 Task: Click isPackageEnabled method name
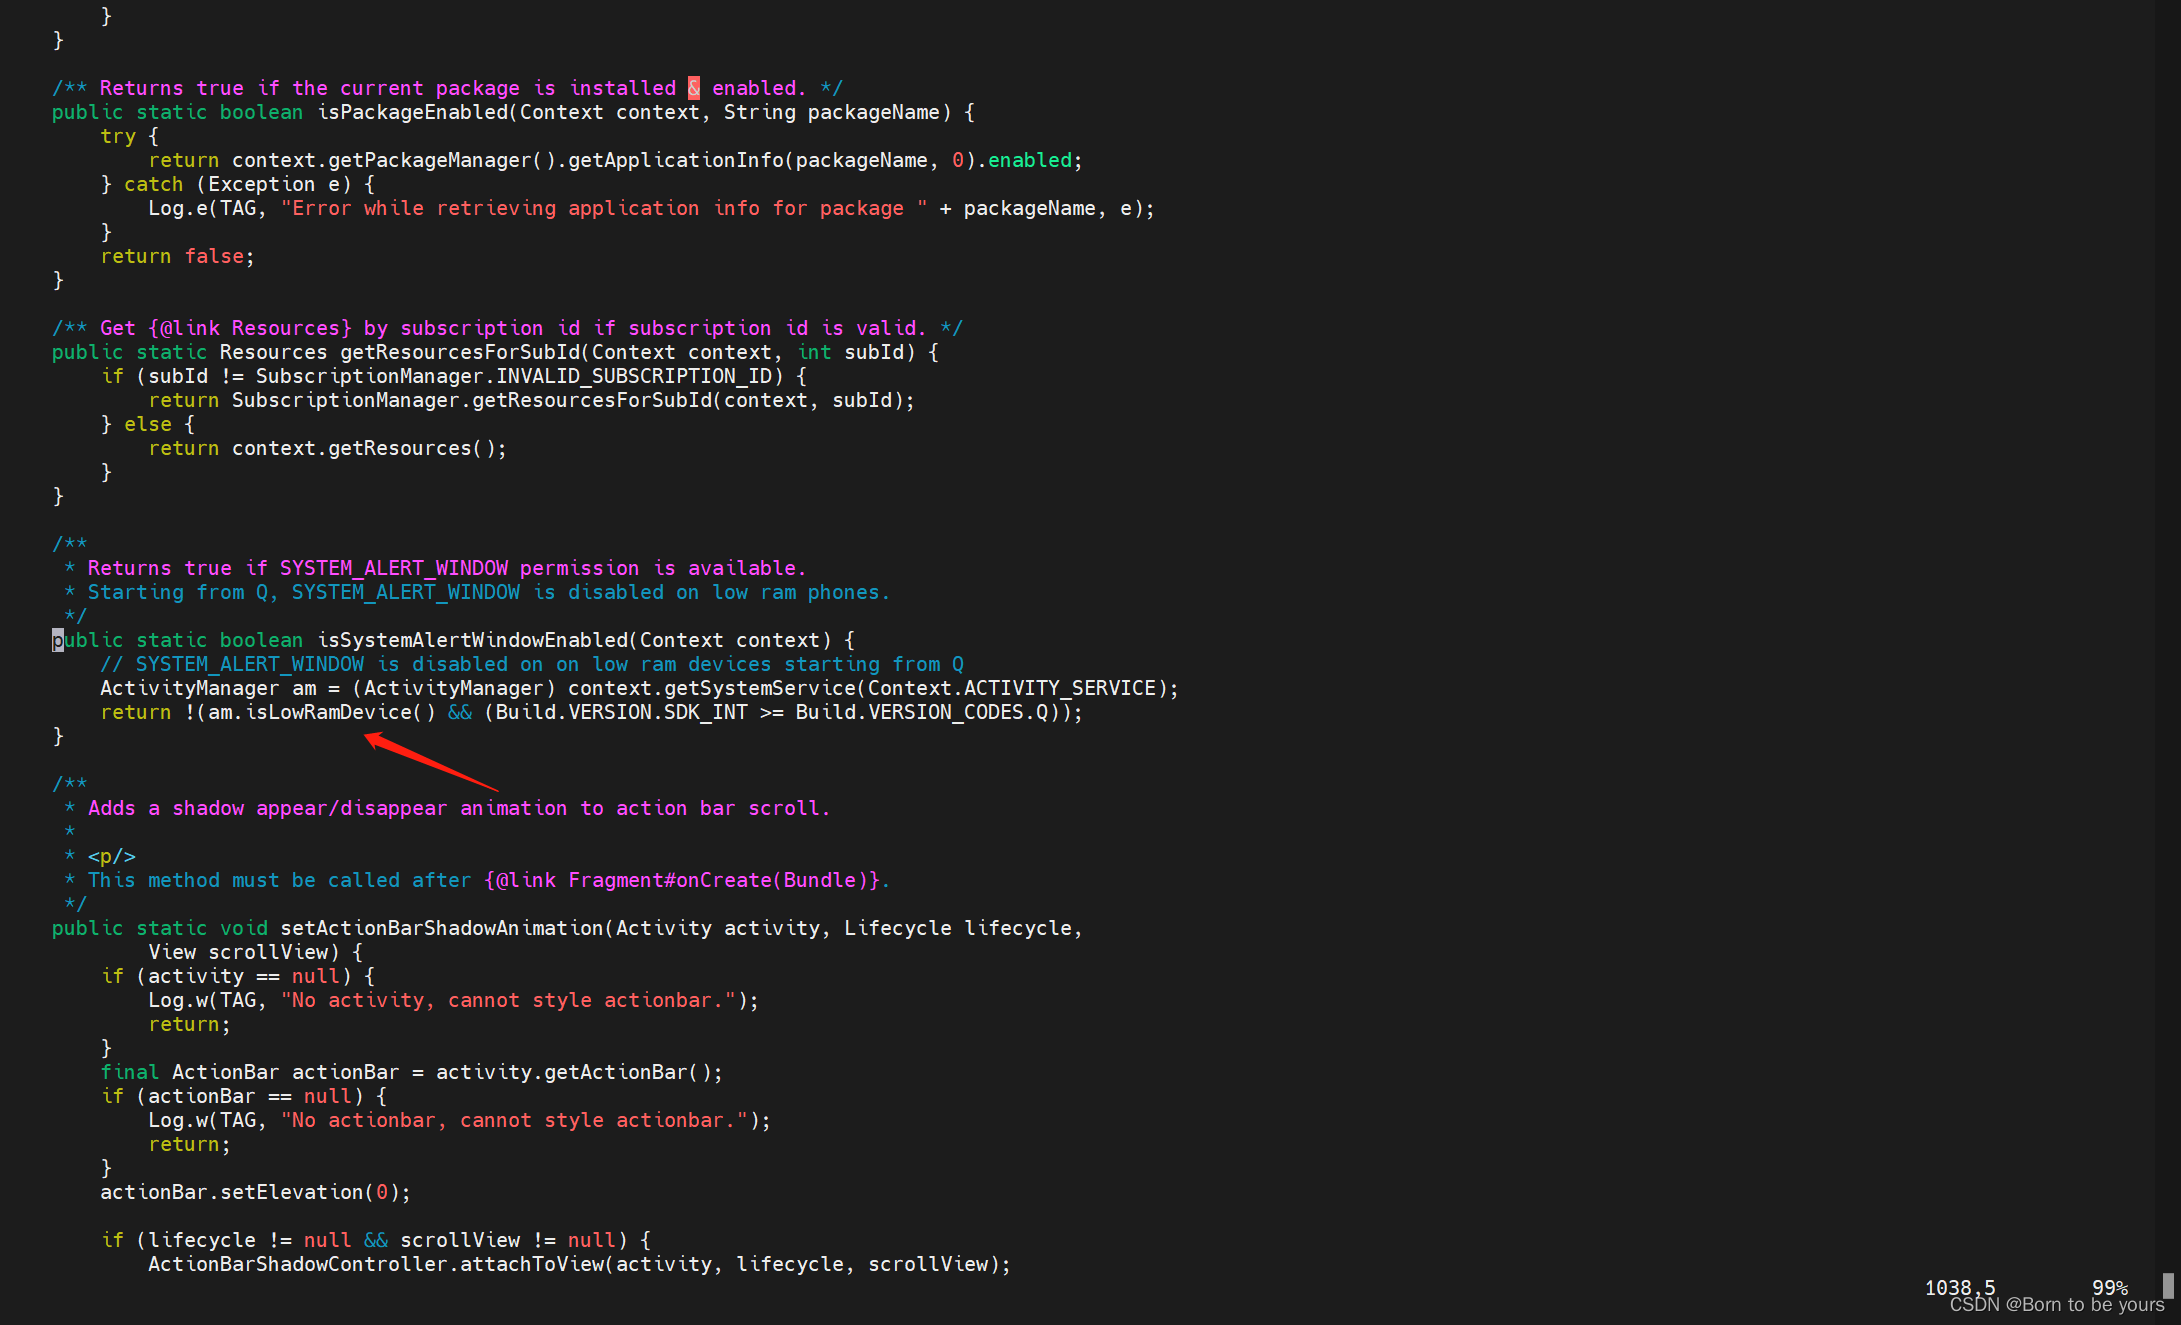tap(413, 112)
